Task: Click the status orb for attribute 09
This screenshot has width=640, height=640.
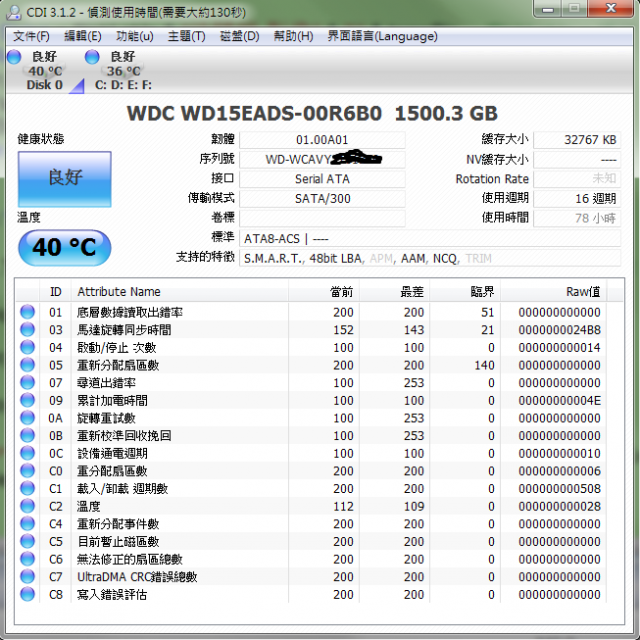Action: coord(27,400)
